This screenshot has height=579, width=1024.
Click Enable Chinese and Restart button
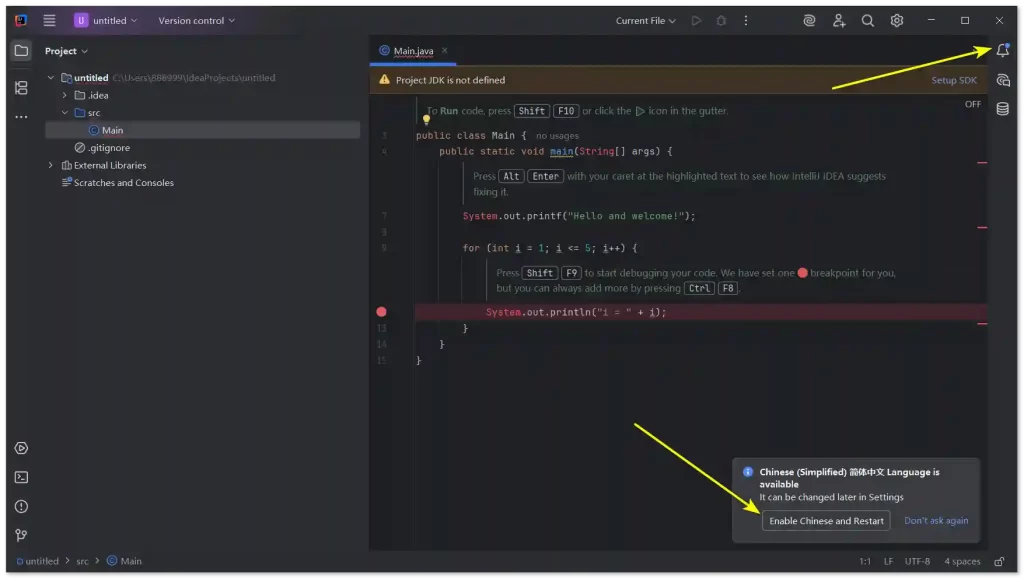(826, 521)
